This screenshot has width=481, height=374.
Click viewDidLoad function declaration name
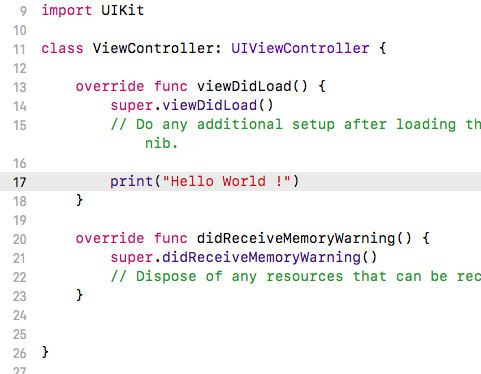coord(244,86)
